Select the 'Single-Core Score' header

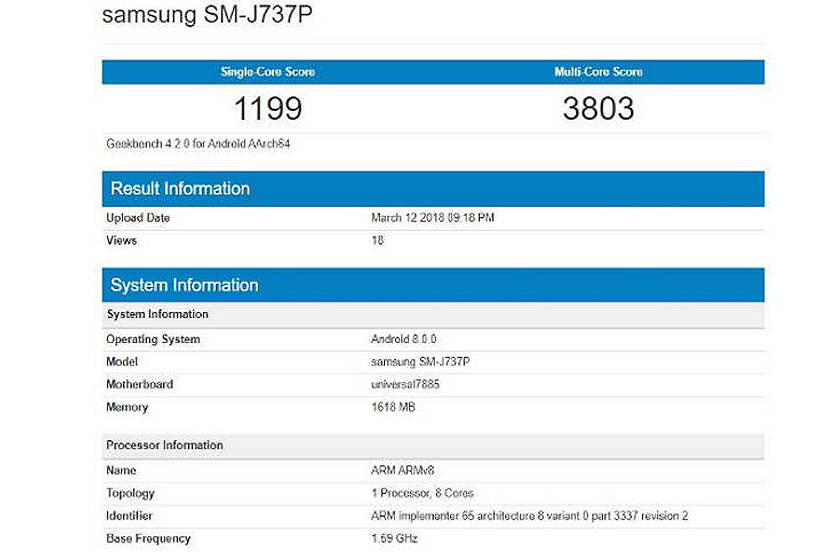267,72
